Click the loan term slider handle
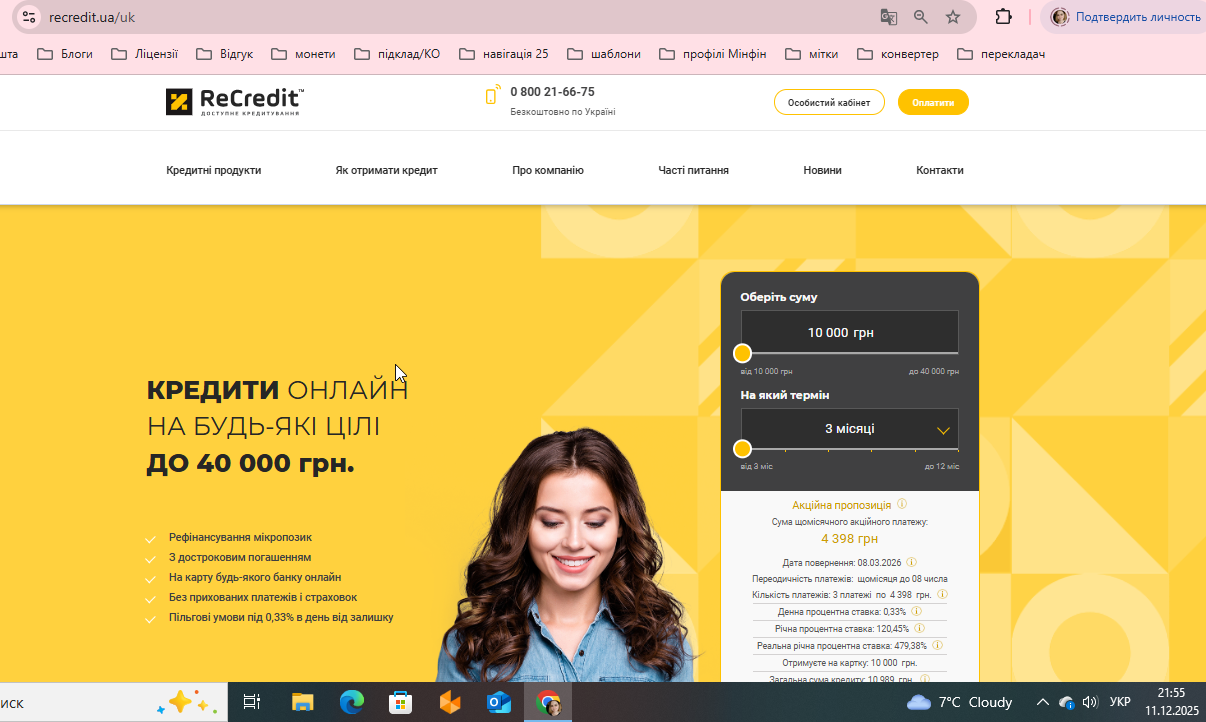Image resolution: width=1206 pixels, height=722 pixels. (x=742, y=449)
